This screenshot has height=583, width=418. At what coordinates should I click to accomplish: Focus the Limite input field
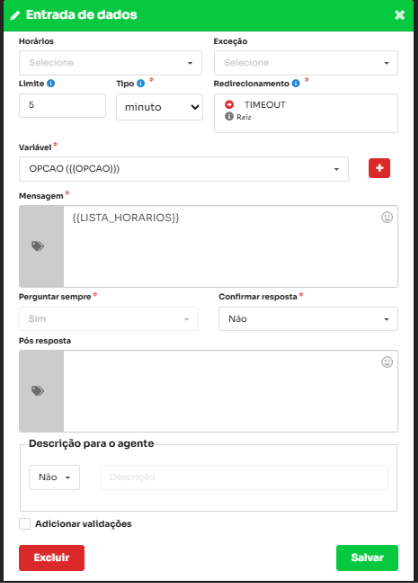(62, 106)
